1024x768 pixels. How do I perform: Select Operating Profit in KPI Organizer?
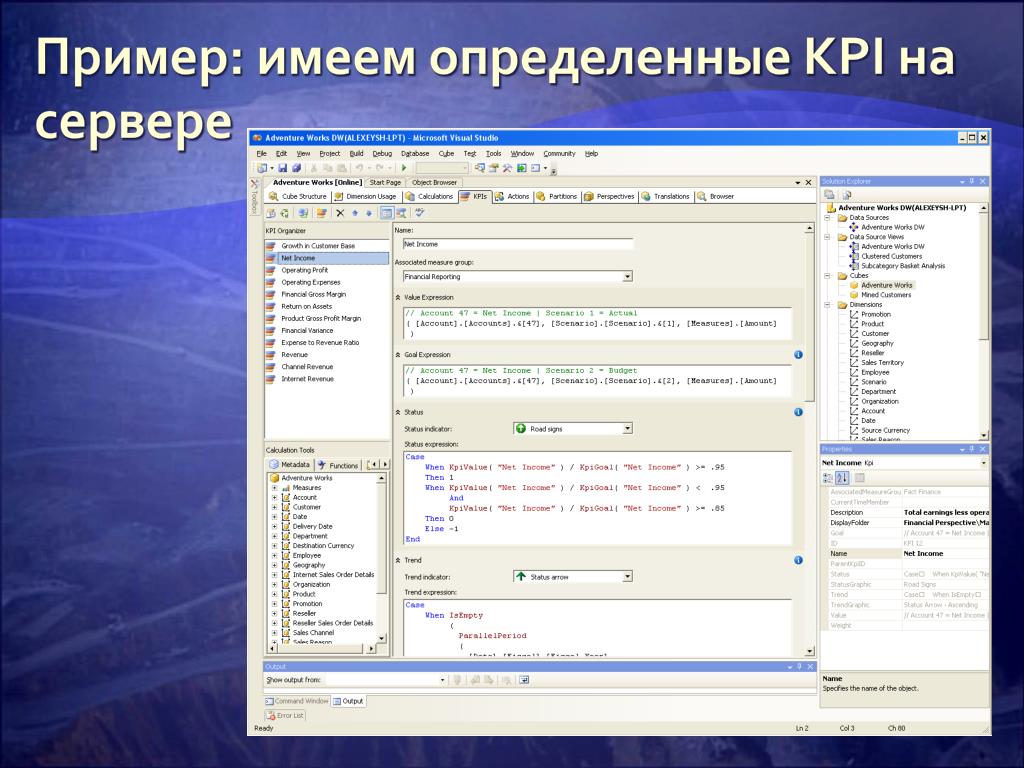[304, 270]
